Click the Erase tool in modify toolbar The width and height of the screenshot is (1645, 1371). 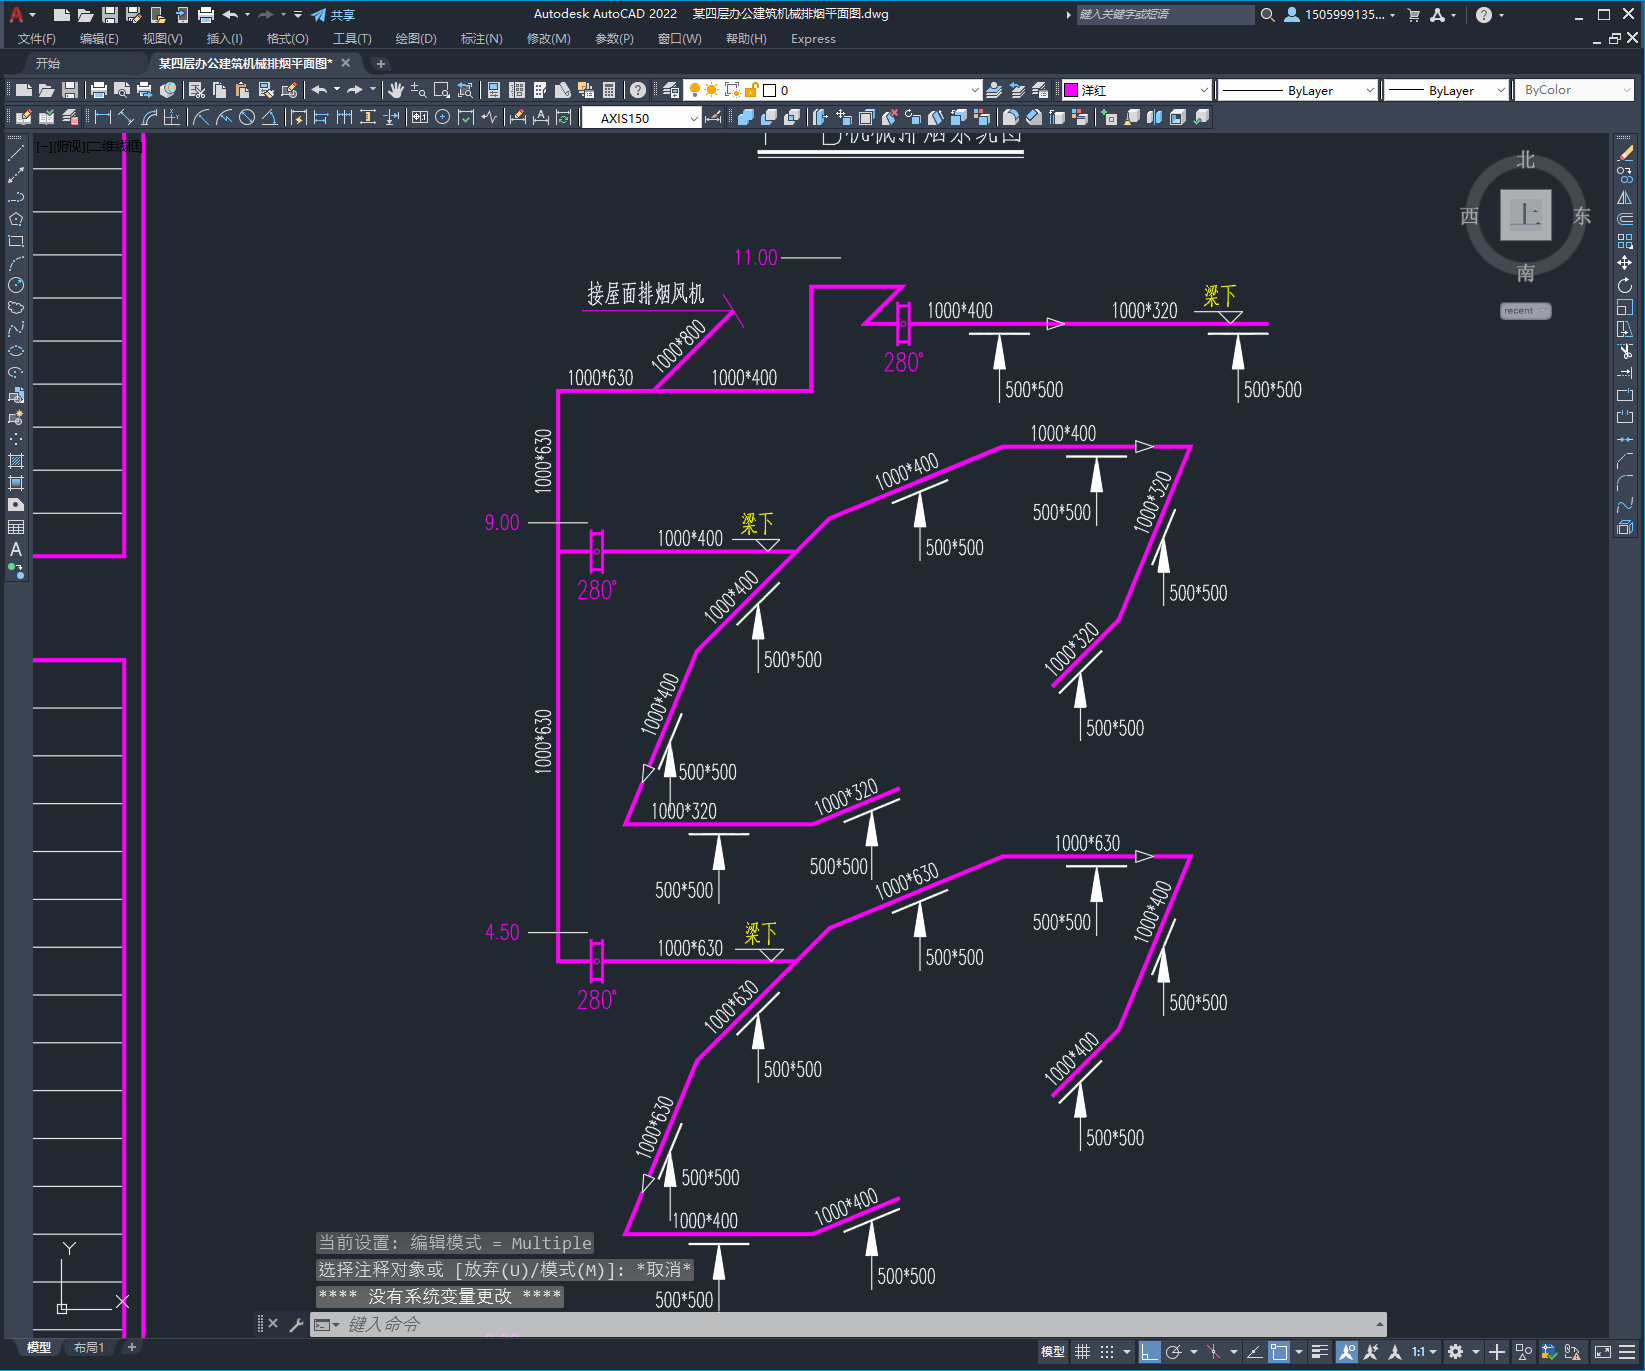pos(1625,153)
